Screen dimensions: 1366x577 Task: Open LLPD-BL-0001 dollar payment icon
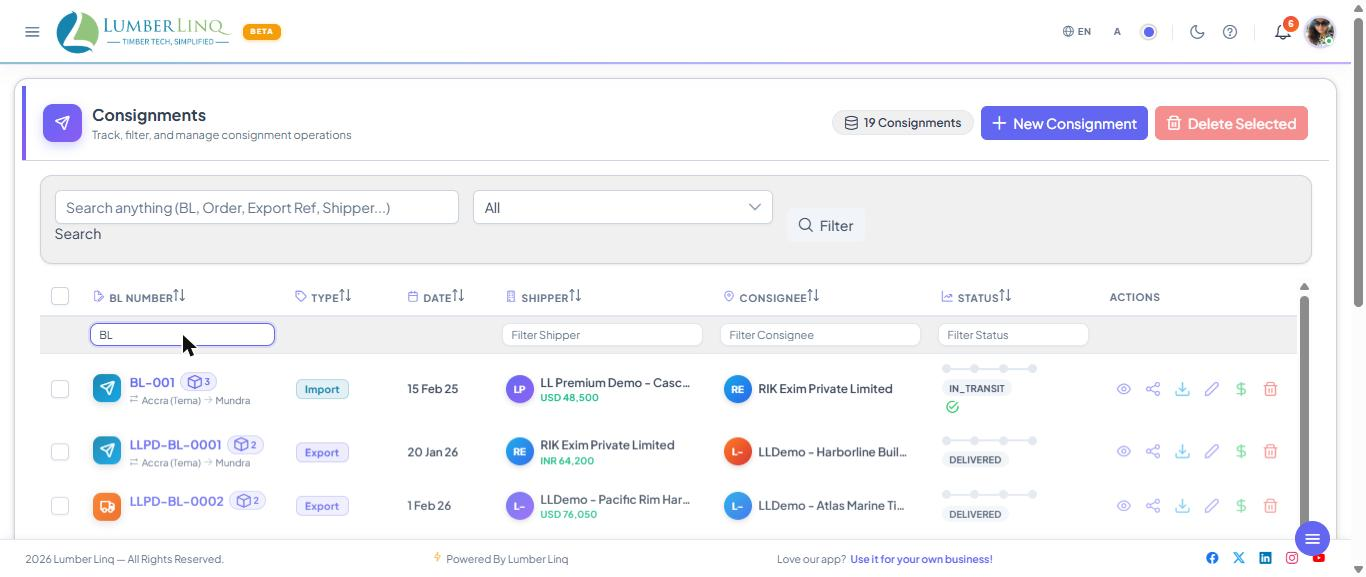click(1241, 452)
